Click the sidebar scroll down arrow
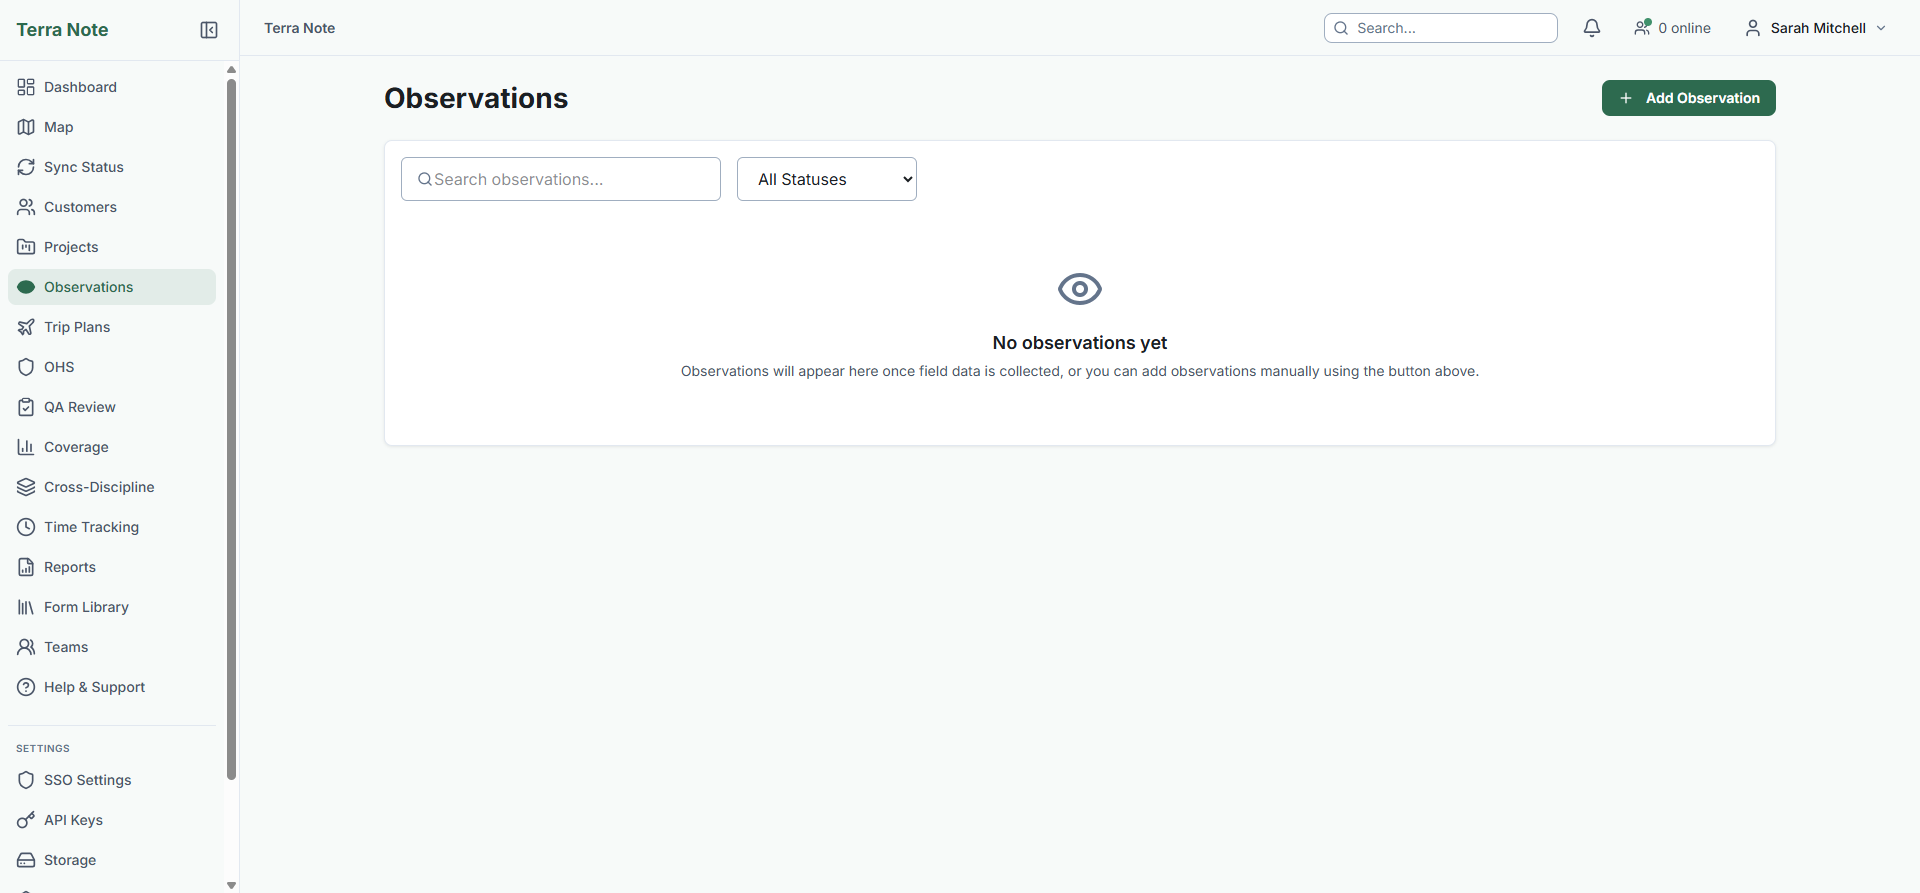 point(232,885)
